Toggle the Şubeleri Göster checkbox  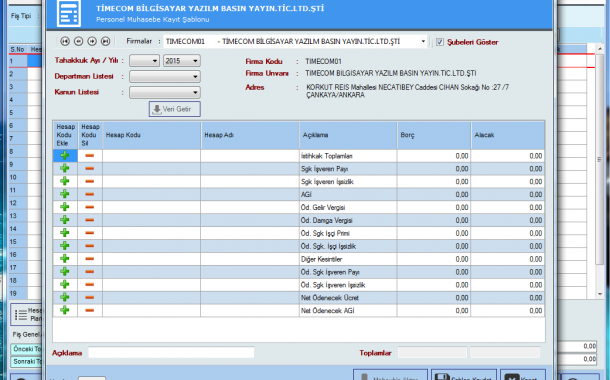(440, 42)
